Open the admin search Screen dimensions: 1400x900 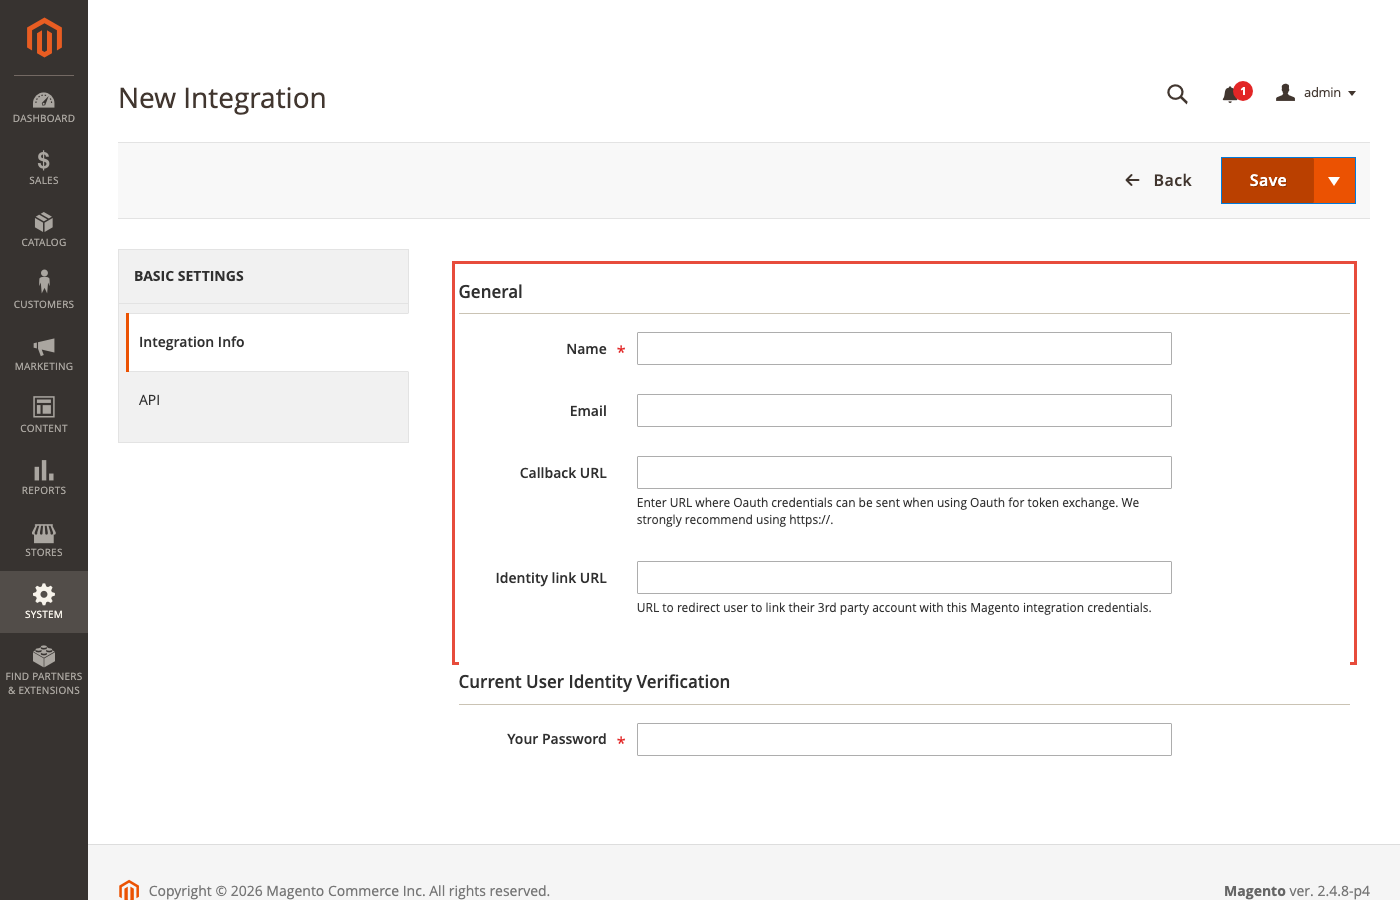[x=1177, y=93]
